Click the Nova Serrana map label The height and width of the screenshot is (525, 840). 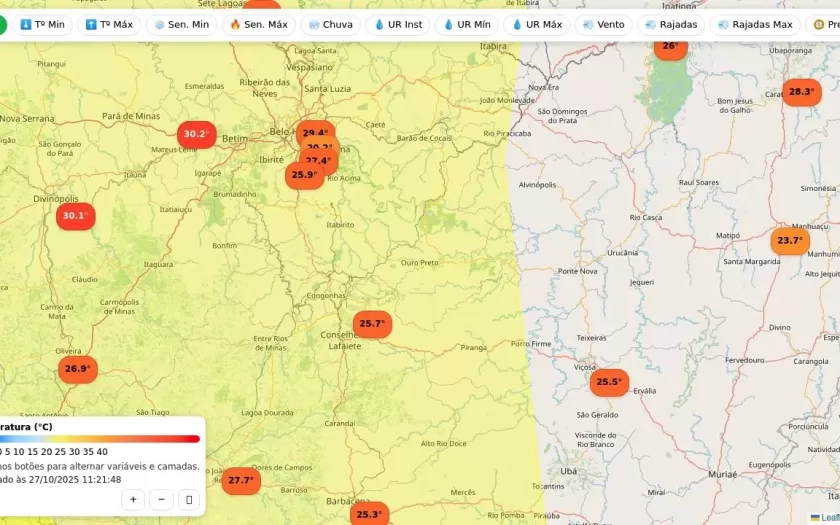tap(27, 118)
